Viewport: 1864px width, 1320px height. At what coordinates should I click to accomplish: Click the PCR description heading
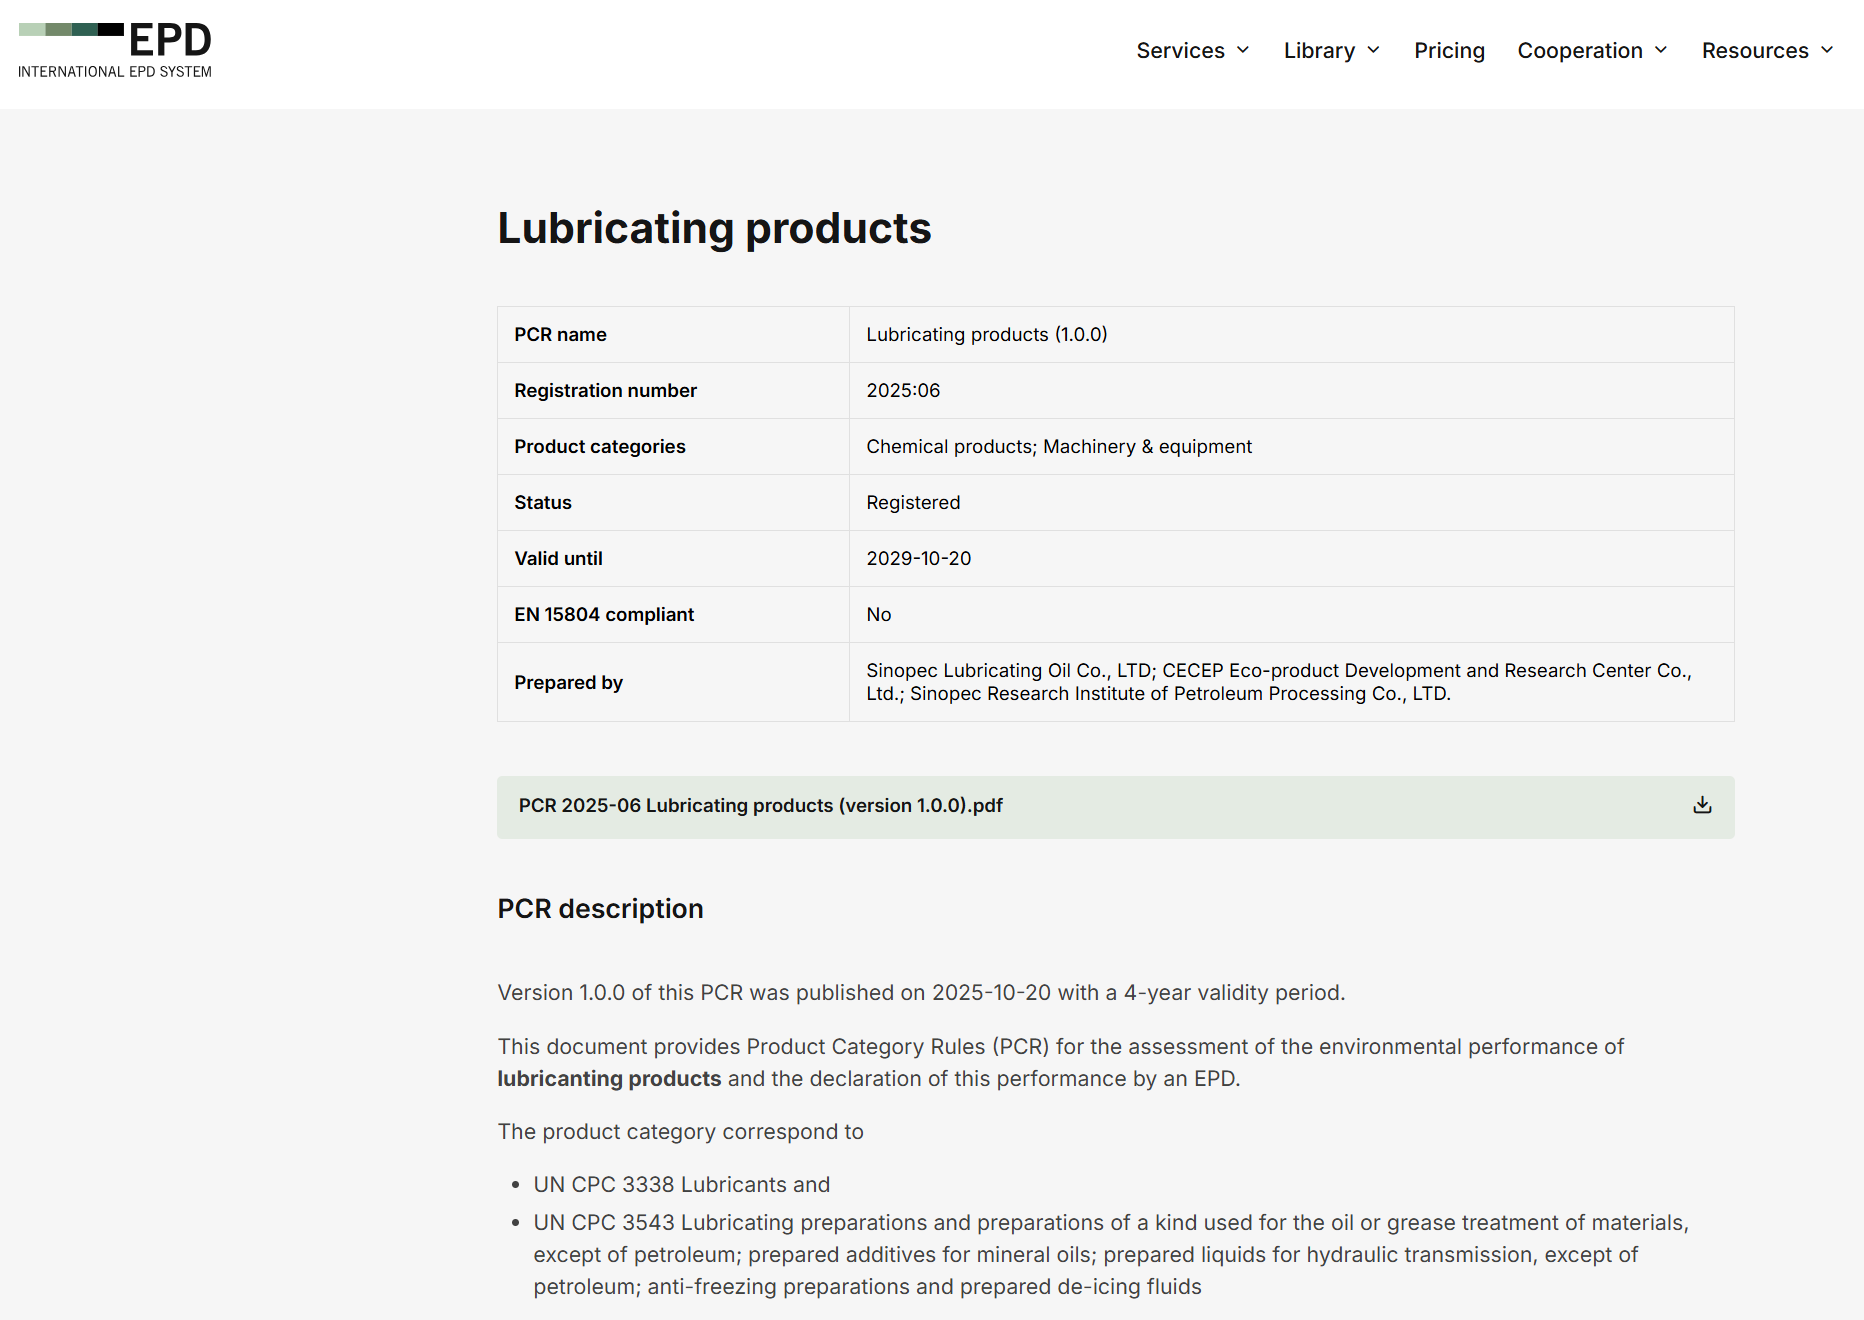click(x=600, y=909)
